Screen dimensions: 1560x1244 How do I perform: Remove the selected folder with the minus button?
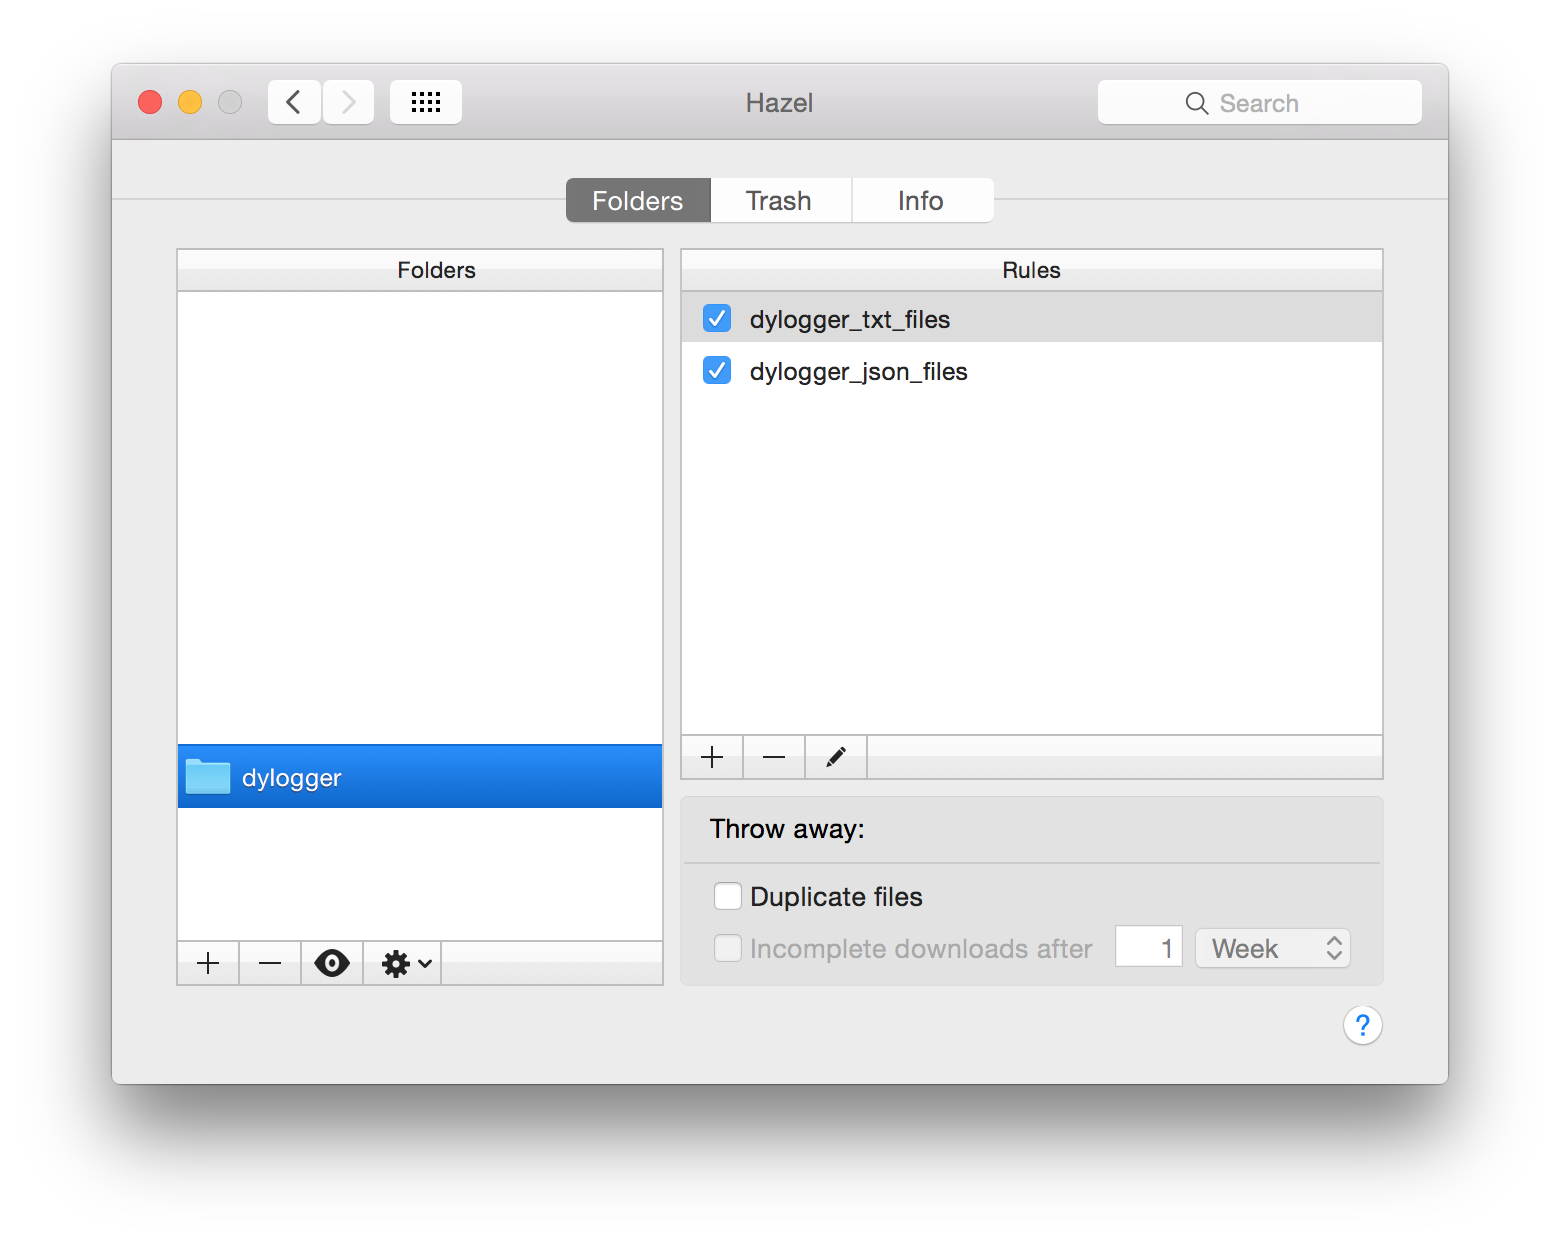(270, 963)
